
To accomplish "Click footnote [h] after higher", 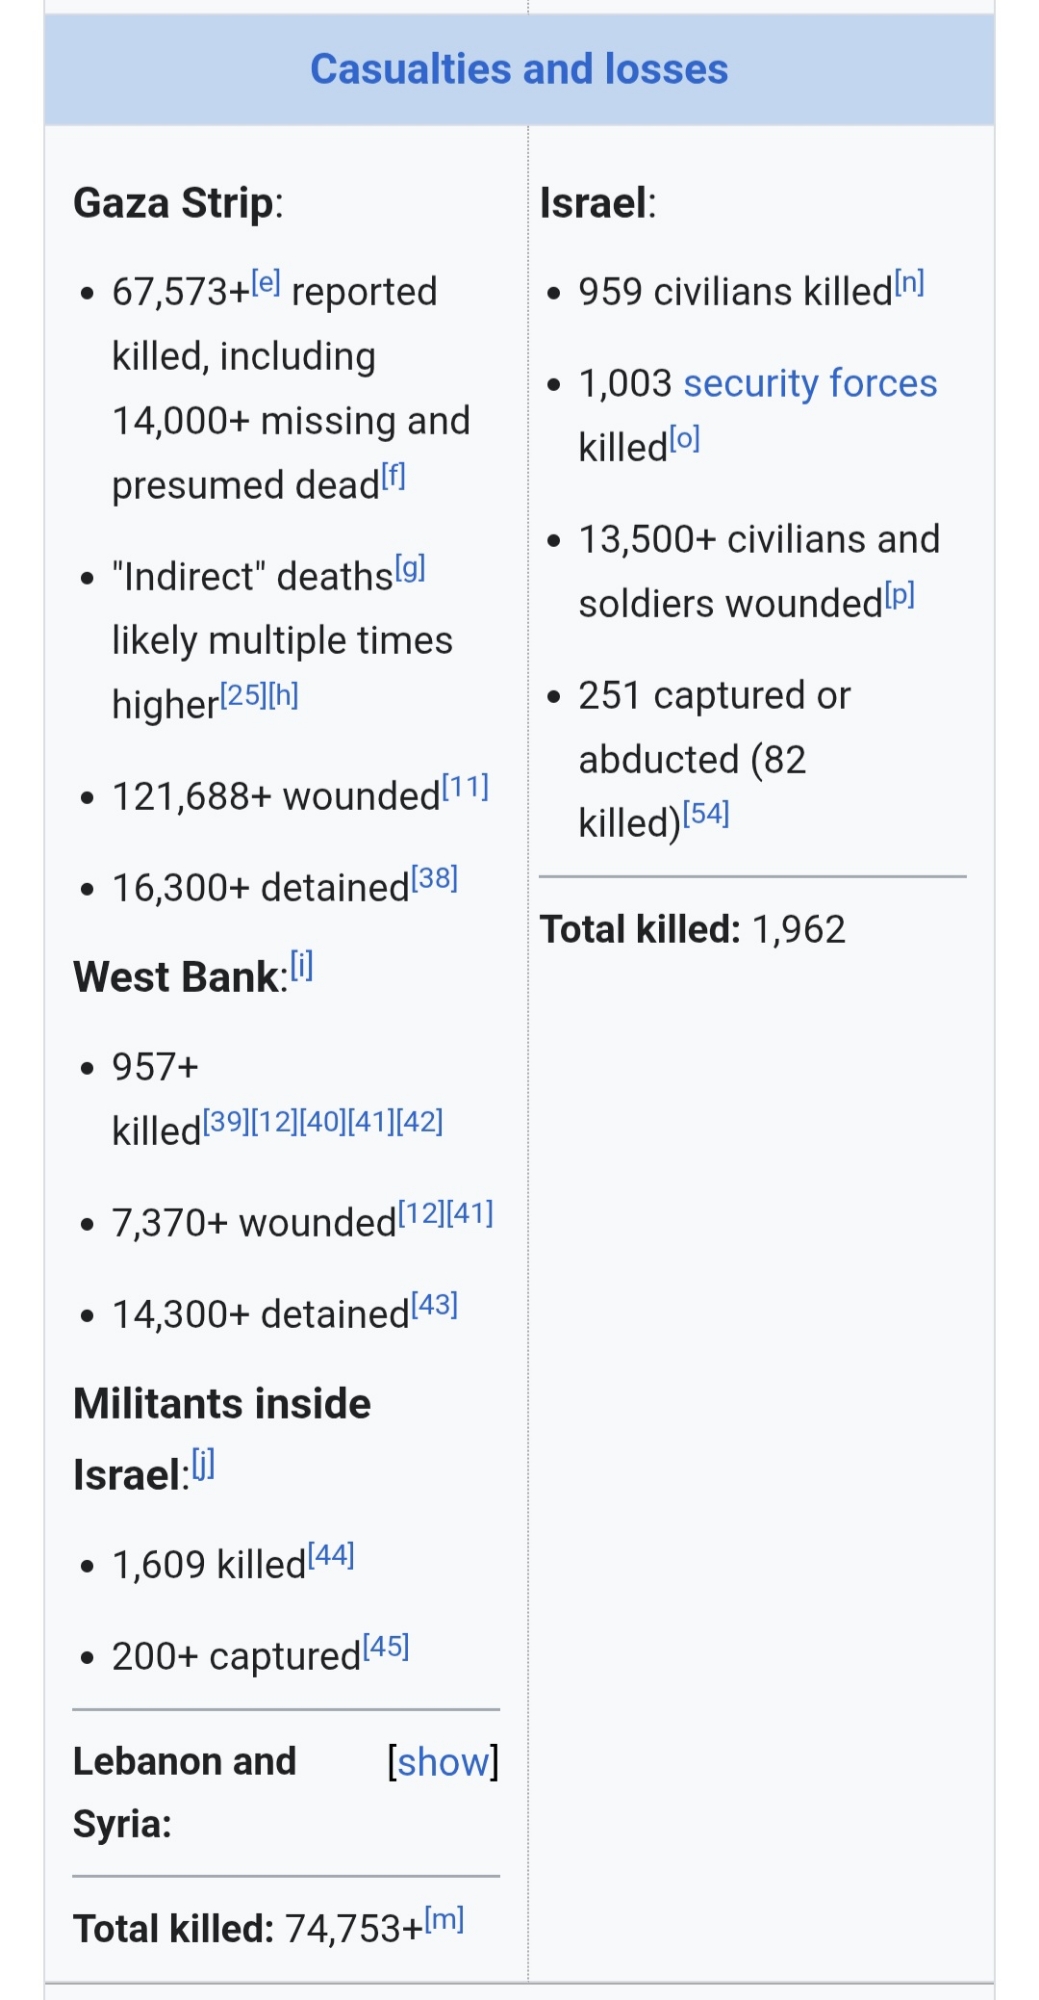I will pos(284,695).
